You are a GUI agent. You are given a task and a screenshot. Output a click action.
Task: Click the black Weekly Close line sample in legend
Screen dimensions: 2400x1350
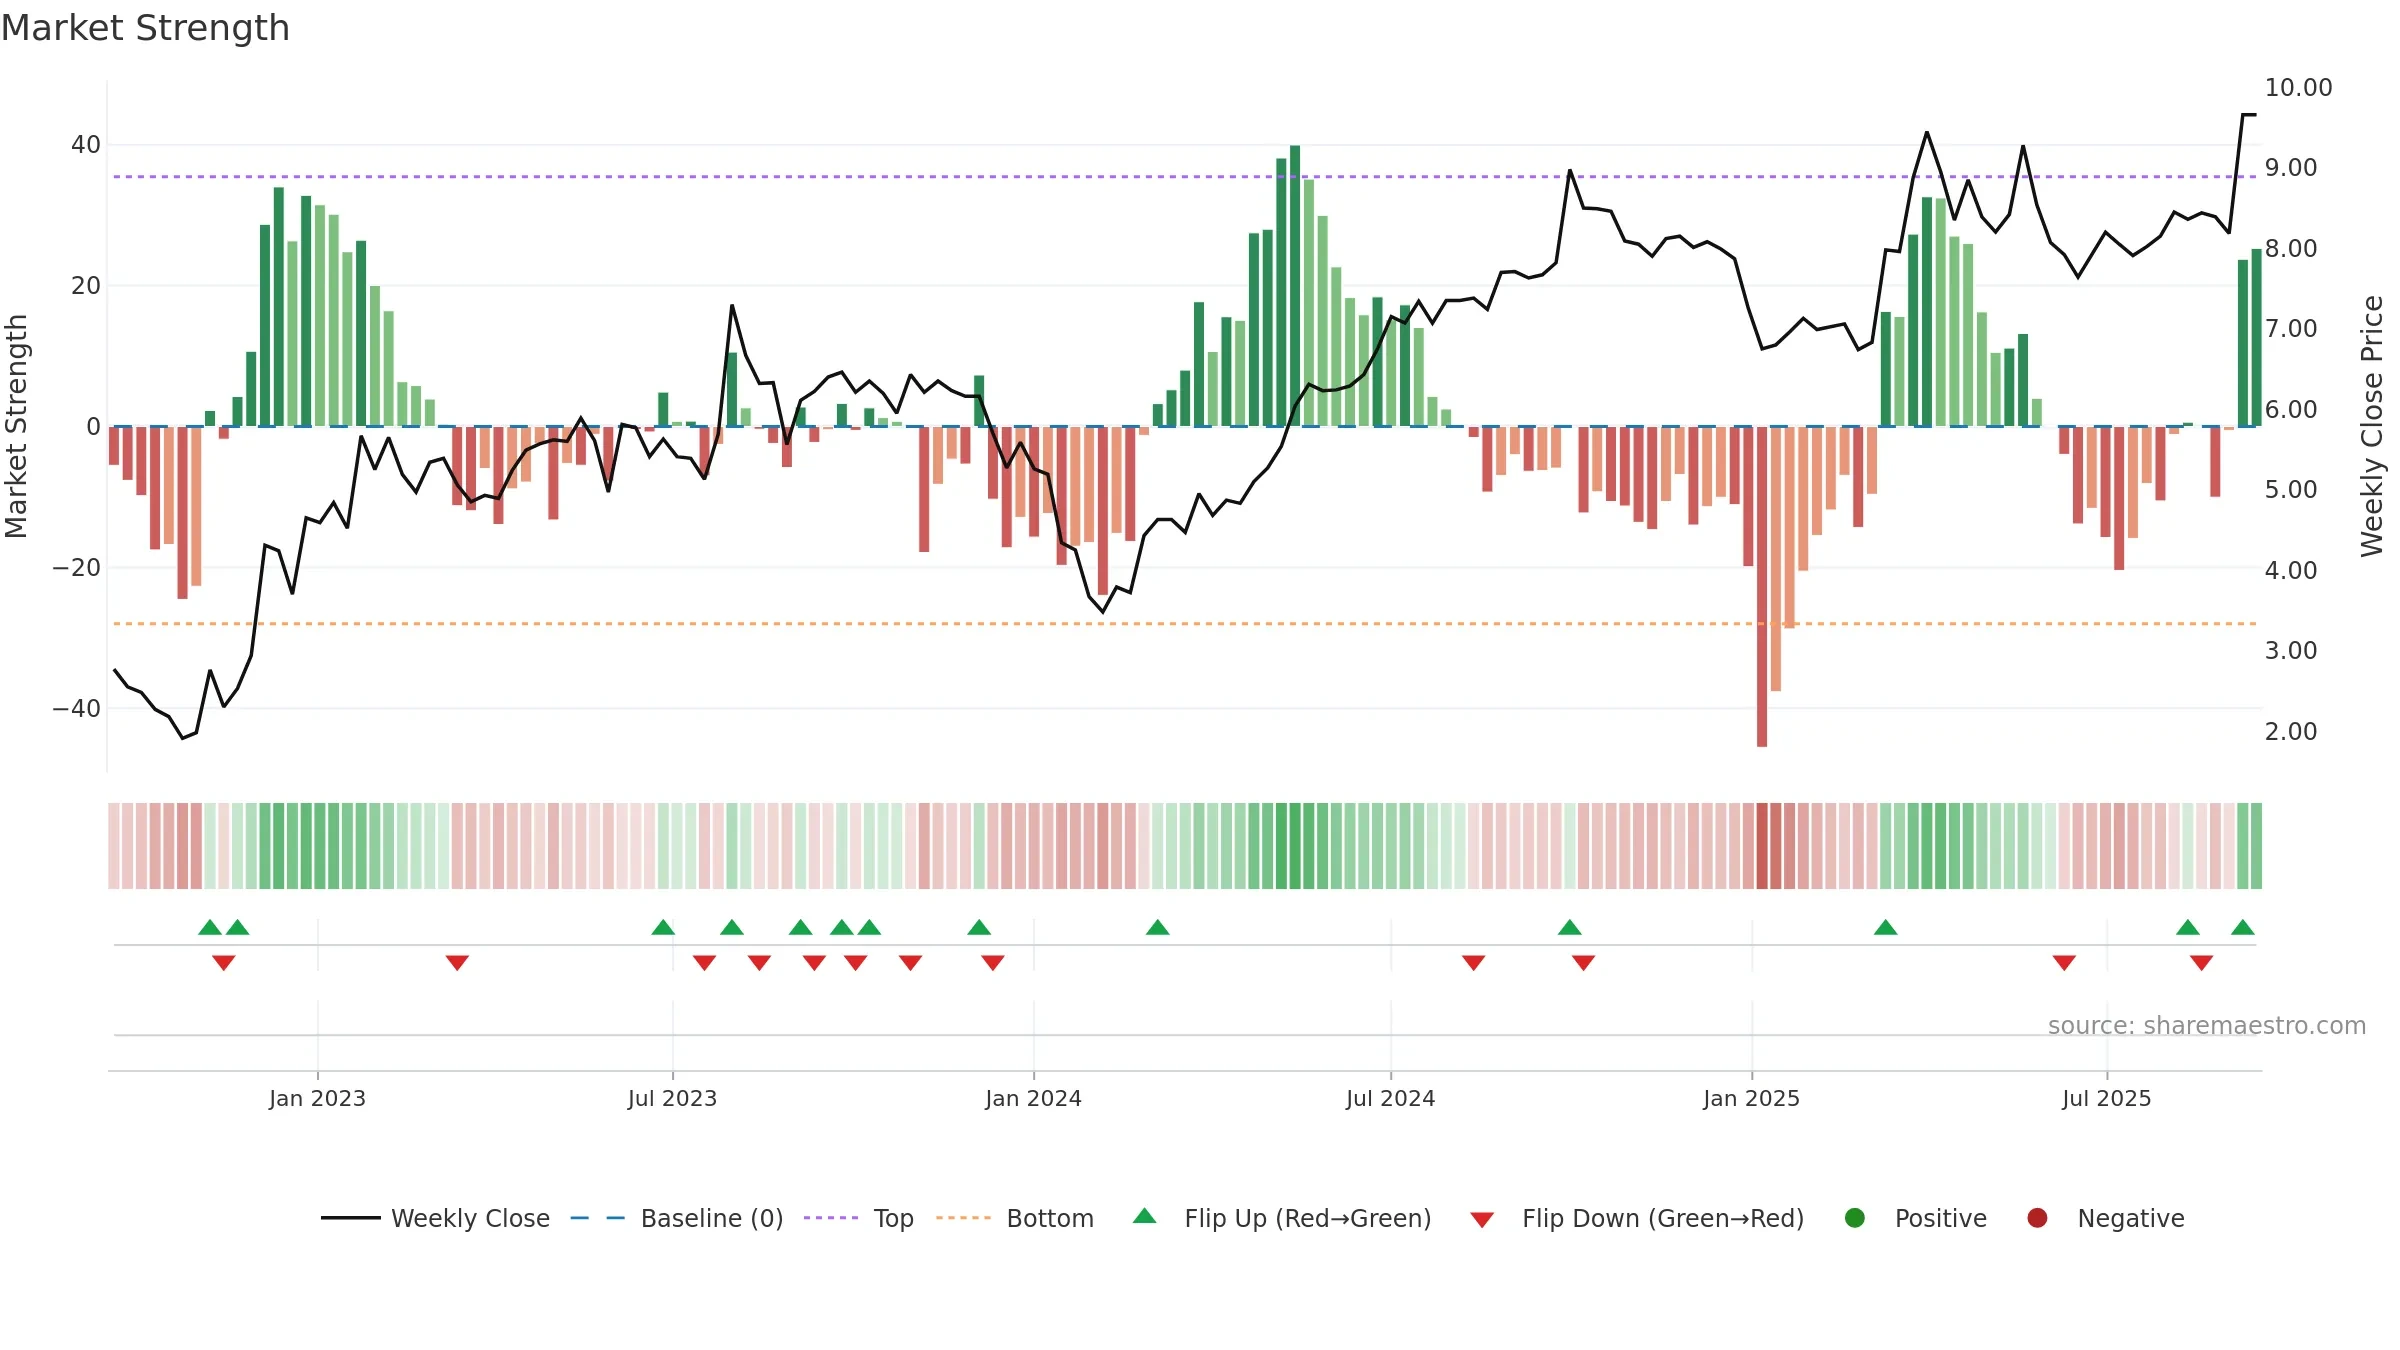pos(351,1218)
